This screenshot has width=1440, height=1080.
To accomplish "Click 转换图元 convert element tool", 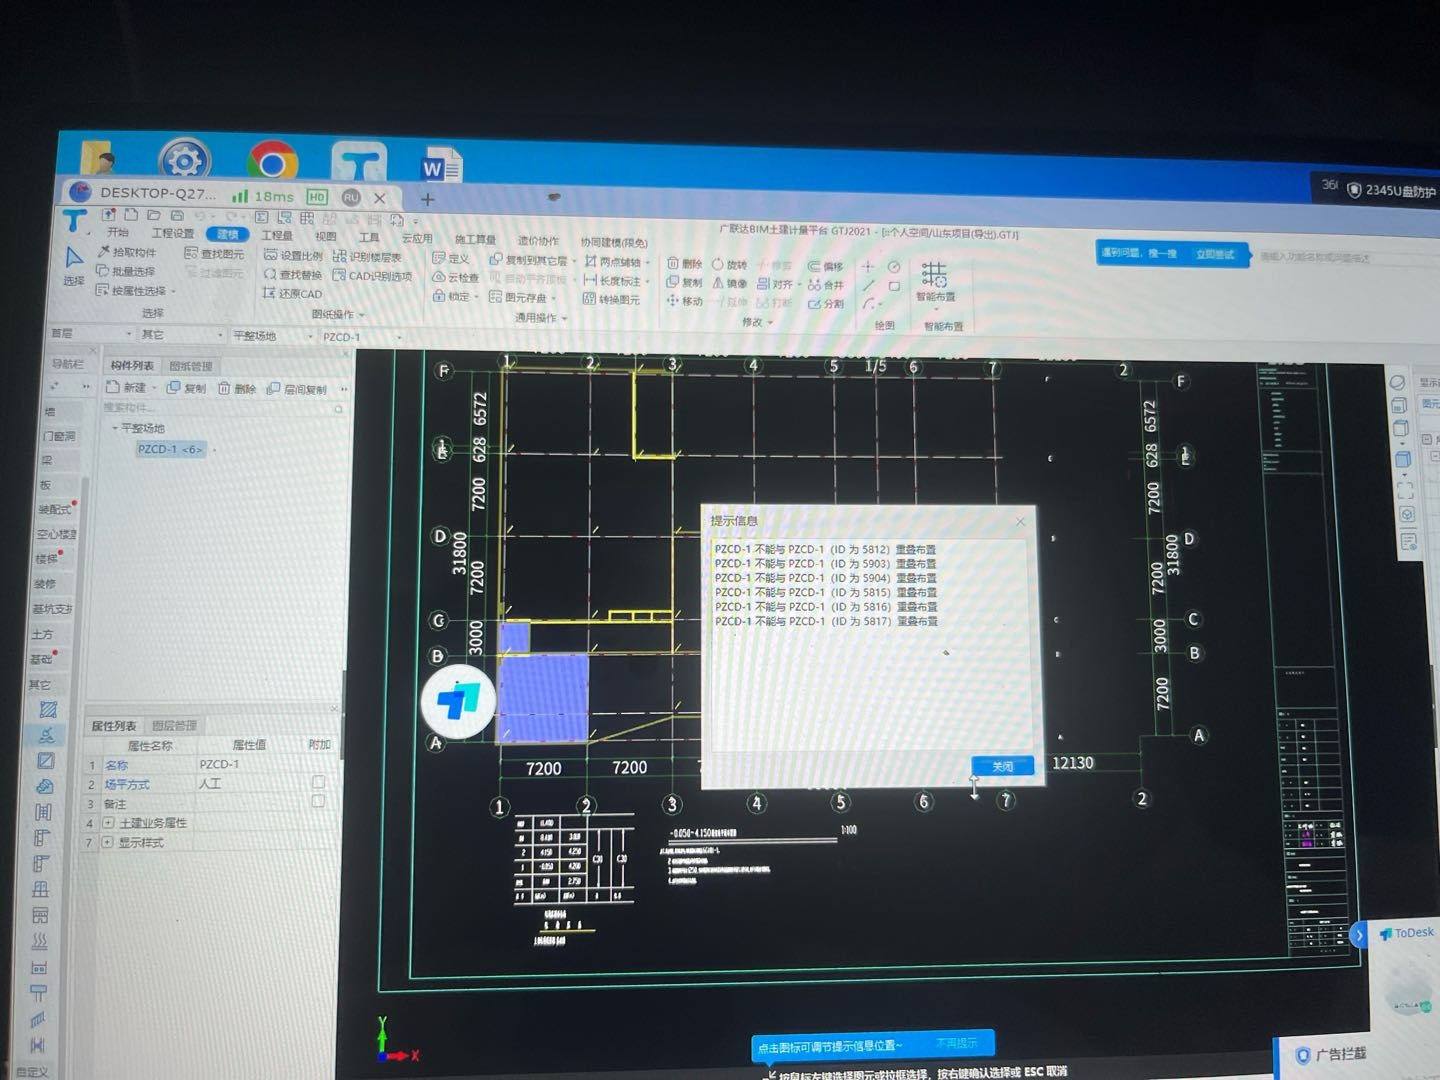I will tap(611, 299).
